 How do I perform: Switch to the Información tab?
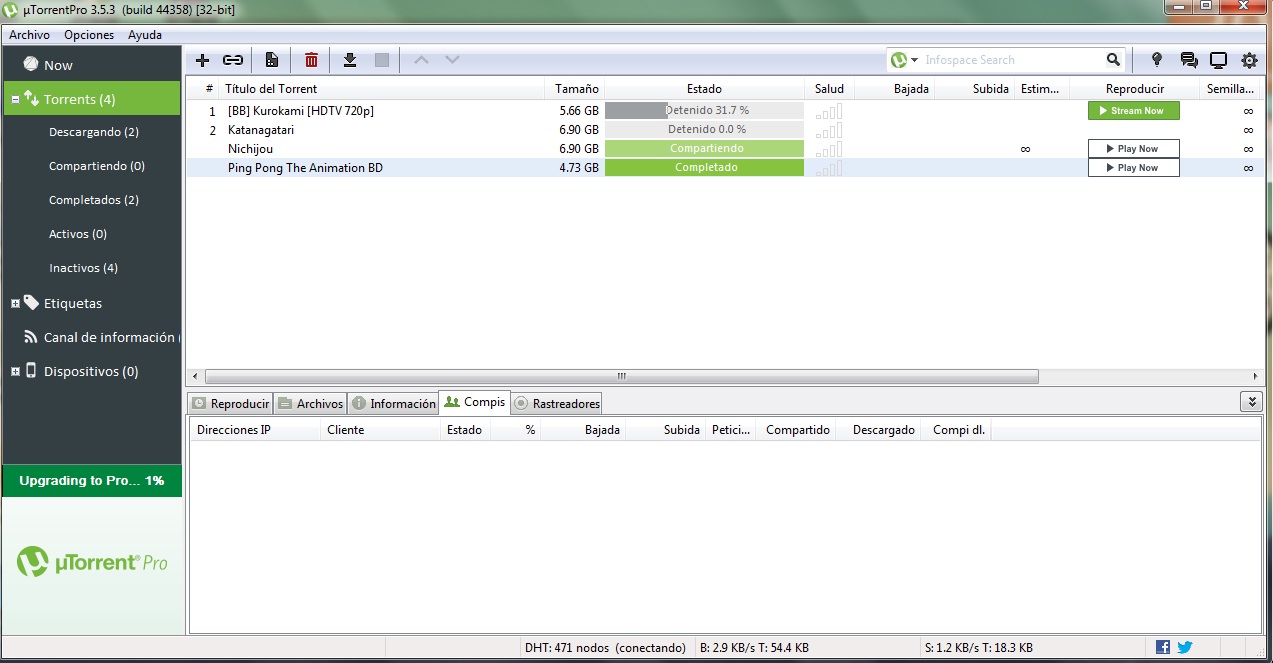point(393,404)
